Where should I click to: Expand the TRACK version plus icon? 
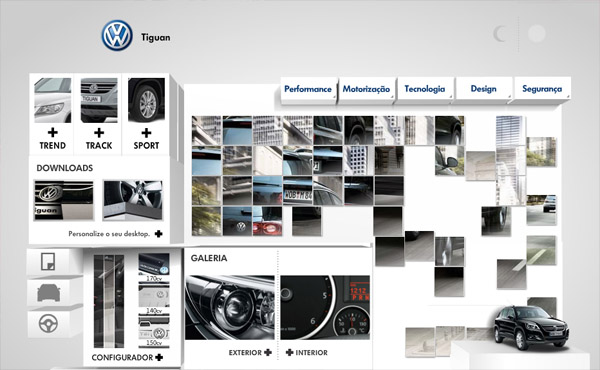(x=99, y=132)
